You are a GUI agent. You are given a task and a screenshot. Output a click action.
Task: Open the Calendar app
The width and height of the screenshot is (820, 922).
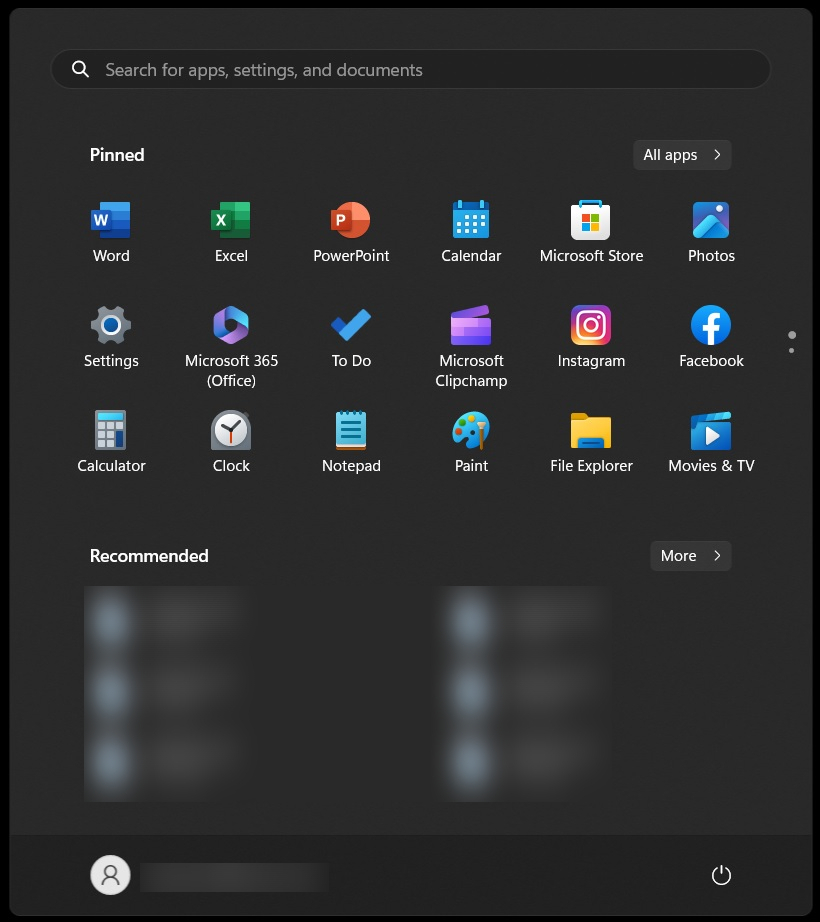tap(471, 232)
